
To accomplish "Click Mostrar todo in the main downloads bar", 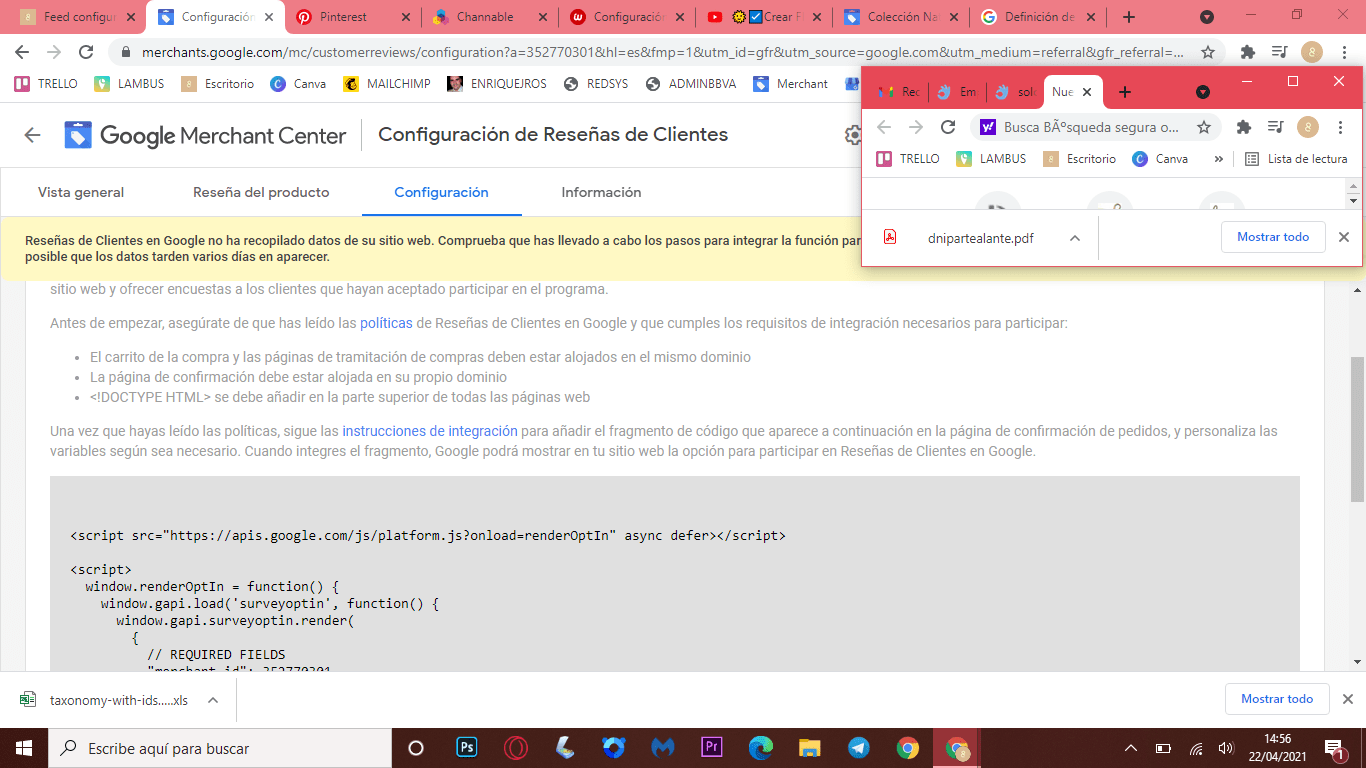I will pyautogui.click(x=1277, y=699).
